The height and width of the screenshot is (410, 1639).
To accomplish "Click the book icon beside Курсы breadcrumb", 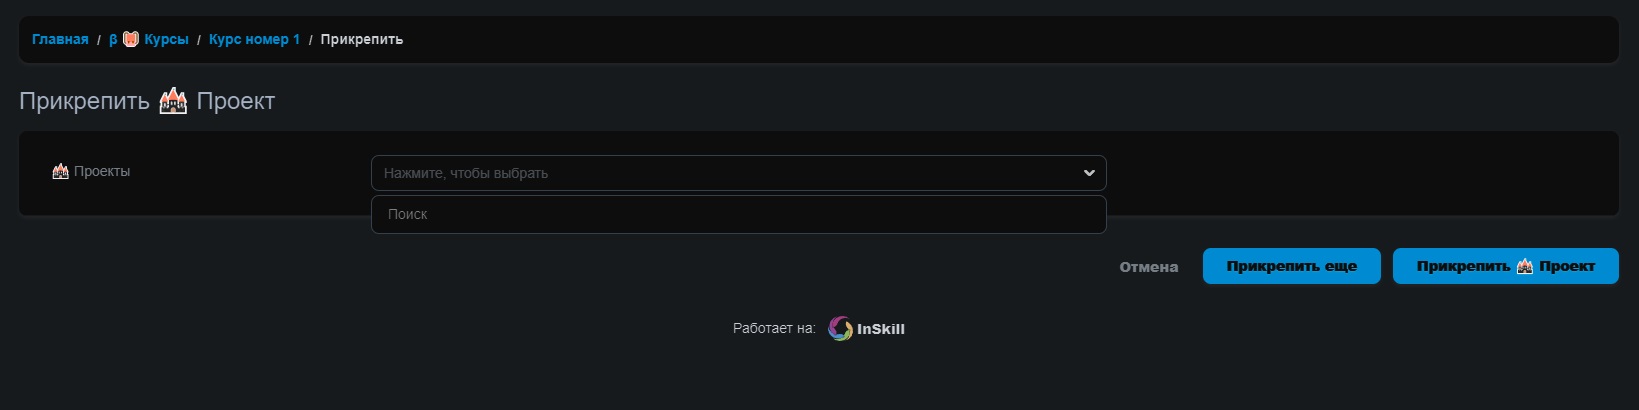I will pyautogui.click(x=131, y=39).
